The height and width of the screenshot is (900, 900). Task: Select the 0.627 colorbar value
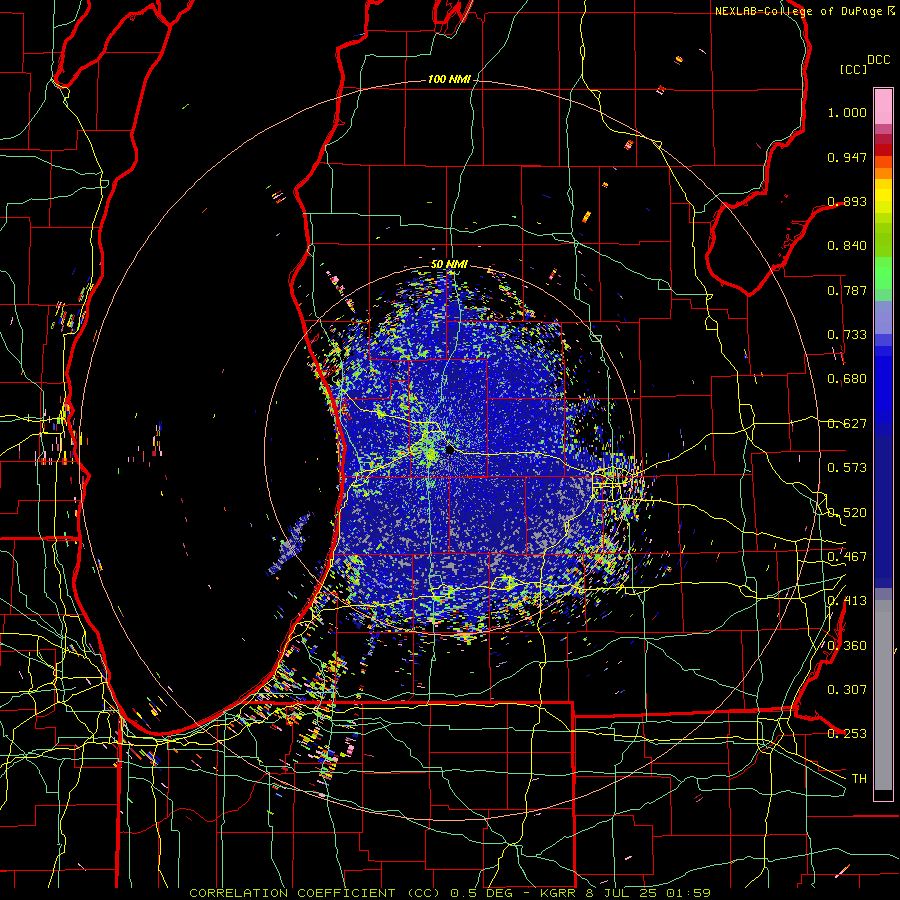click(x=847, y=424)
